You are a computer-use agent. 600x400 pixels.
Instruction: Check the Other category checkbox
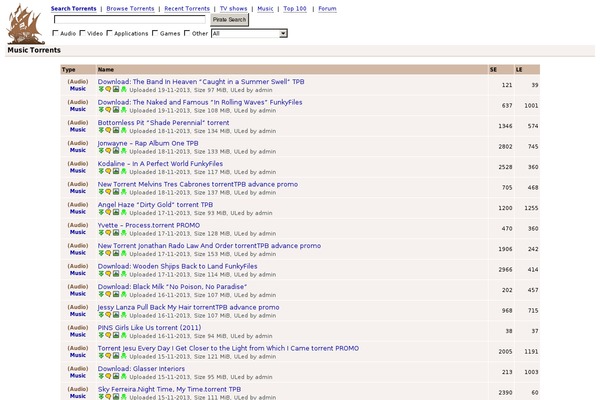point(187,33)
